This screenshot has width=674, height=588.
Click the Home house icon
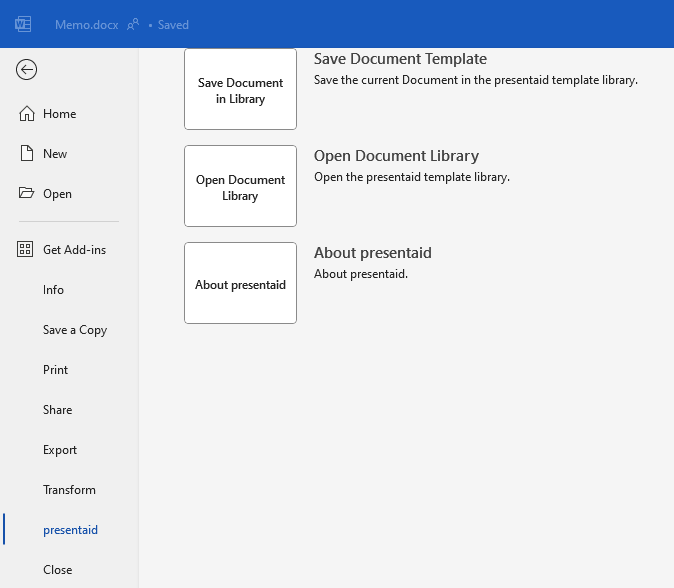[x=27, y=113]
